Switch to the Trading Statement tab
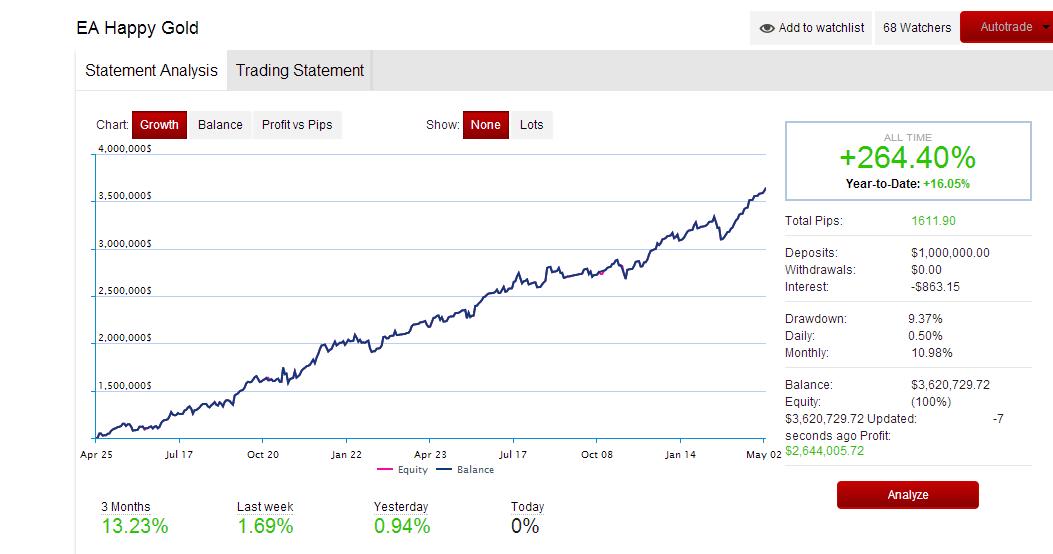 point(300,71)
